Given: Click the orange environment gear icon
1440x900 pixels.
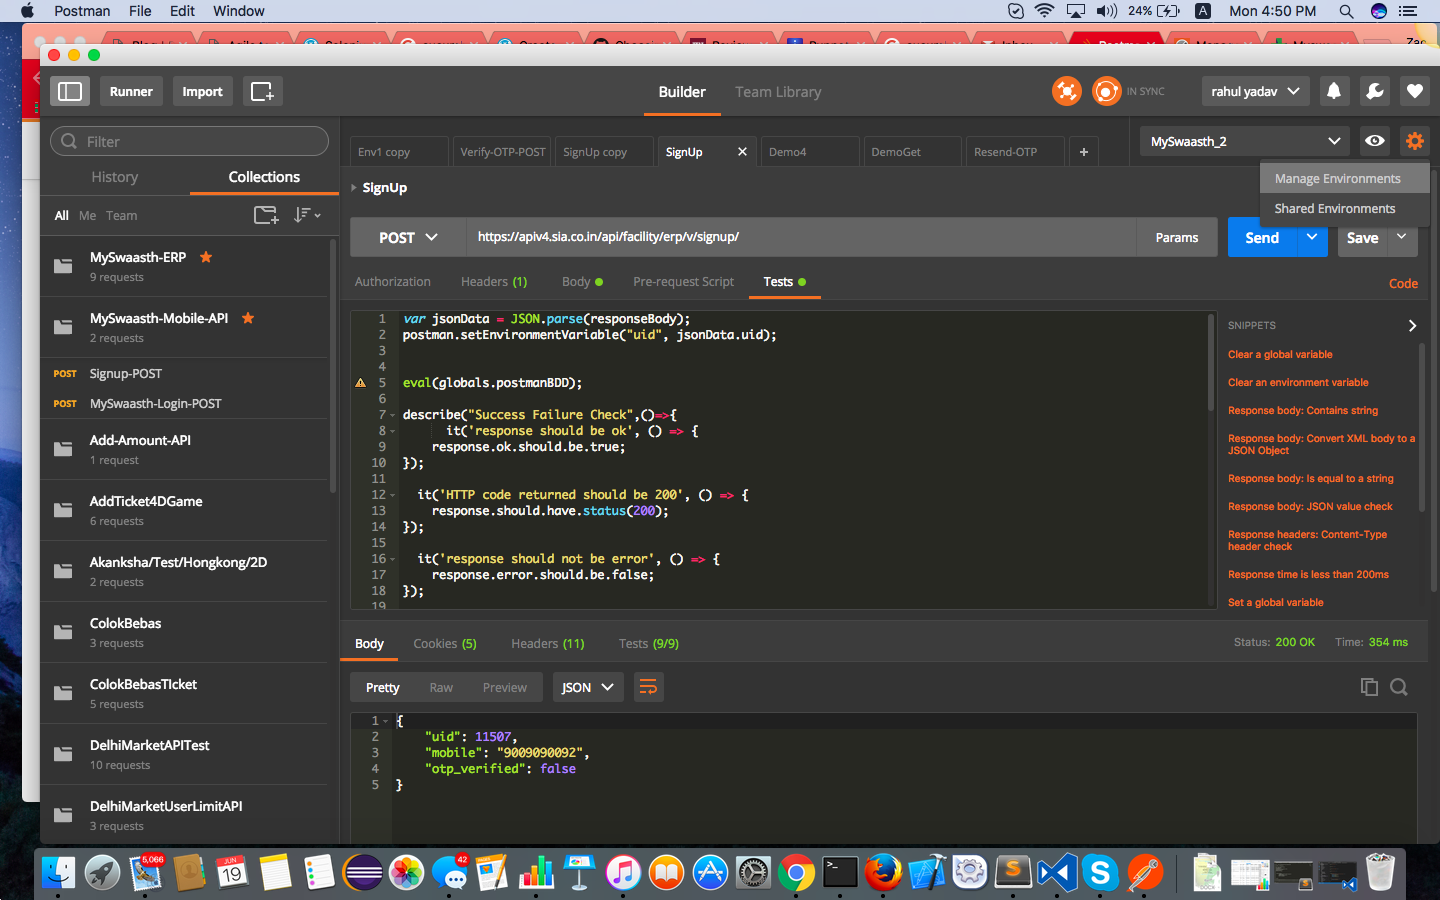Looking at the screenshot, I should click(1414, 141).
